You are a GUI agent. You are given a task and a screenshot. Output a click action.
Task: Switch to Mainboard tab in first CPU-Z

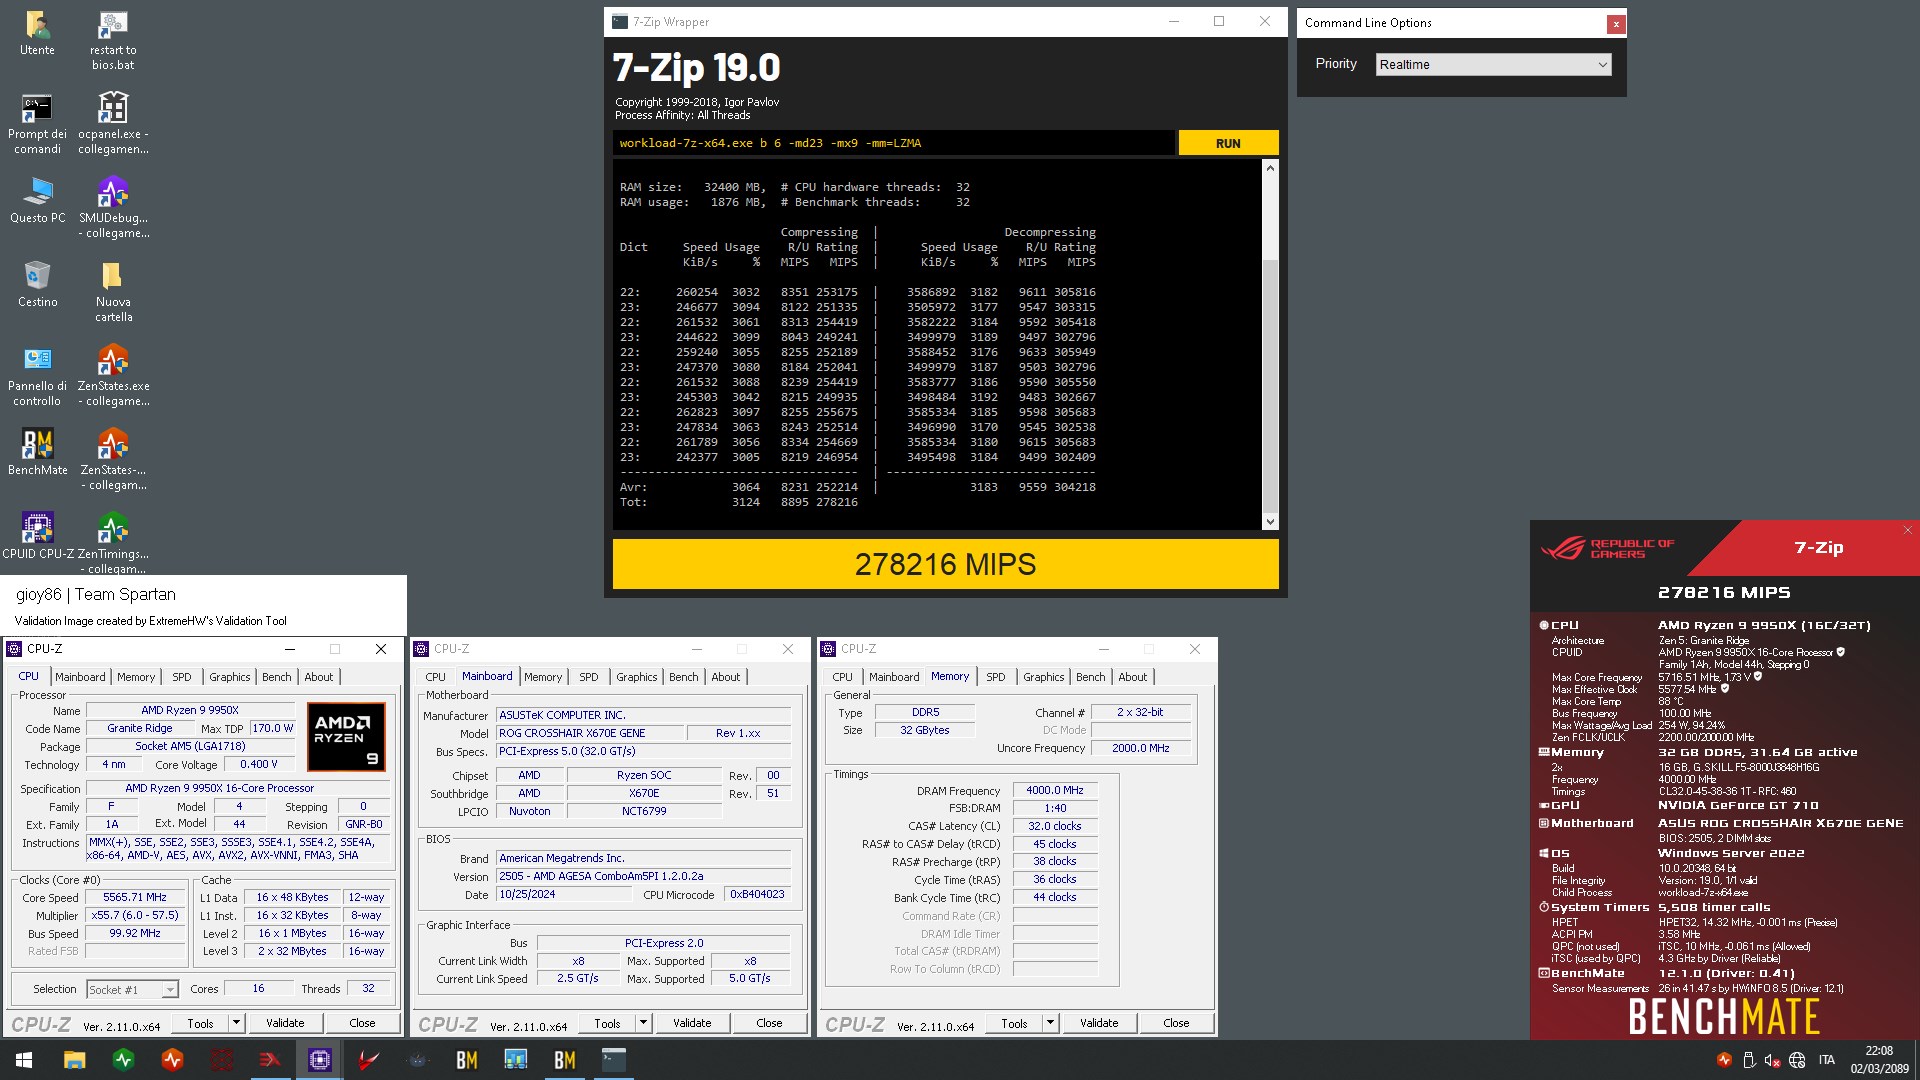tap(80, 677)
